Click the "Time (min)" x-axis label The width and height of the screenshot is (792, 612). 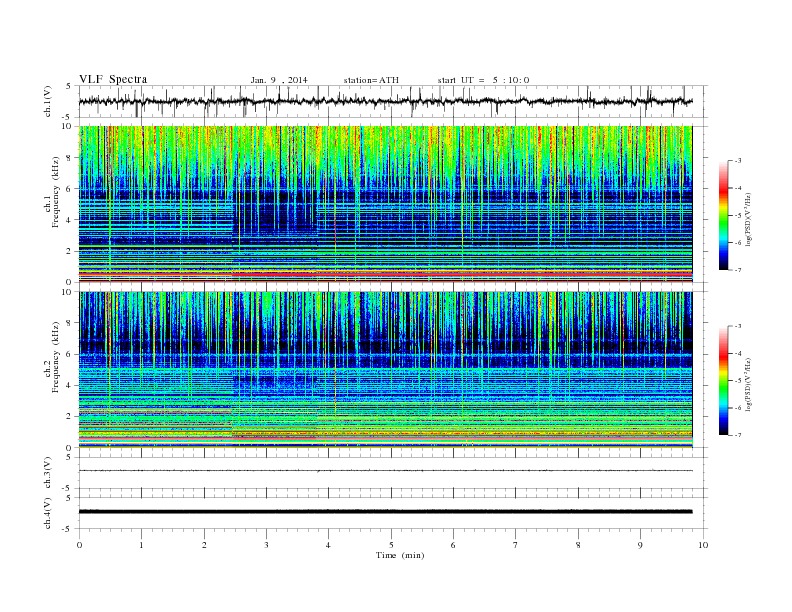pyautogui.click(x=400, y=555)
